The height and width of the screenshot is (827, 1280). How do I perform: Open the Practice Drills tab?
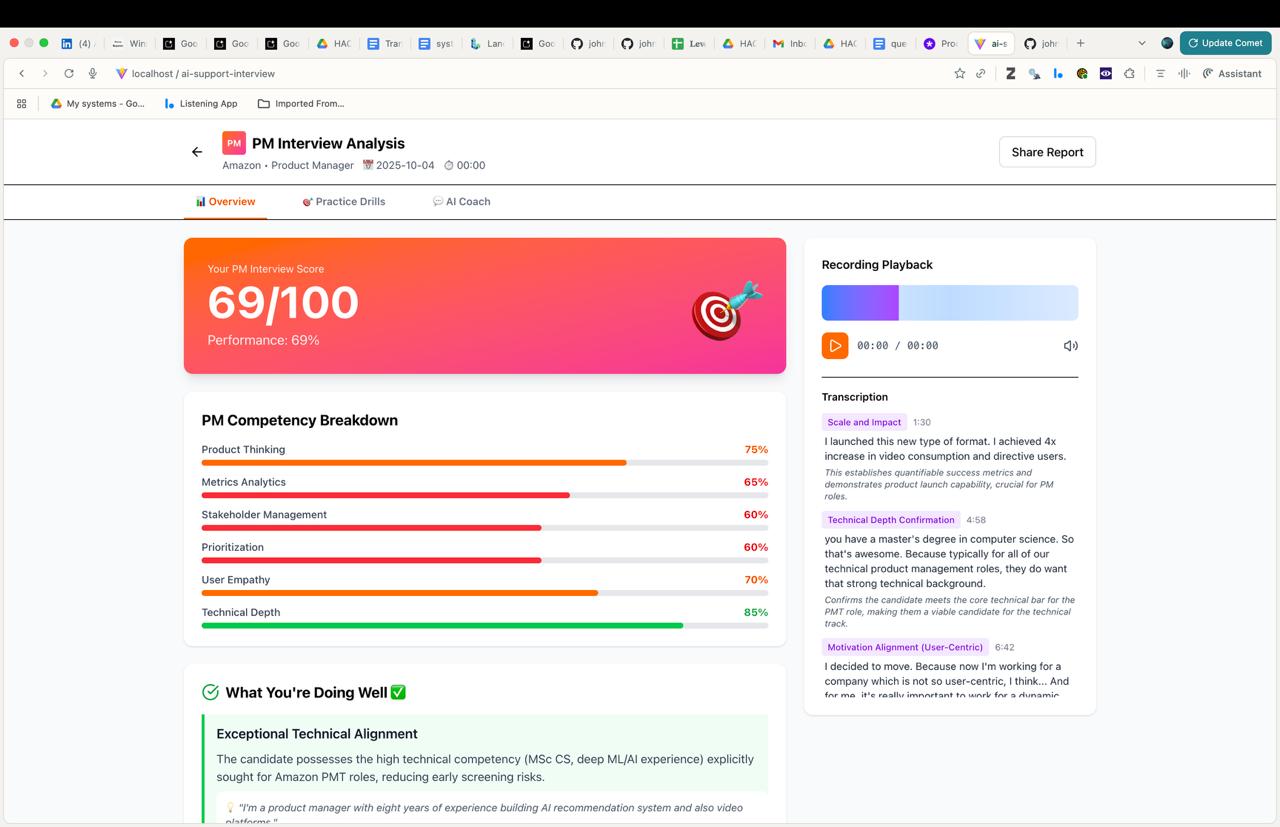pyautogui.click(x=344, y=201)
